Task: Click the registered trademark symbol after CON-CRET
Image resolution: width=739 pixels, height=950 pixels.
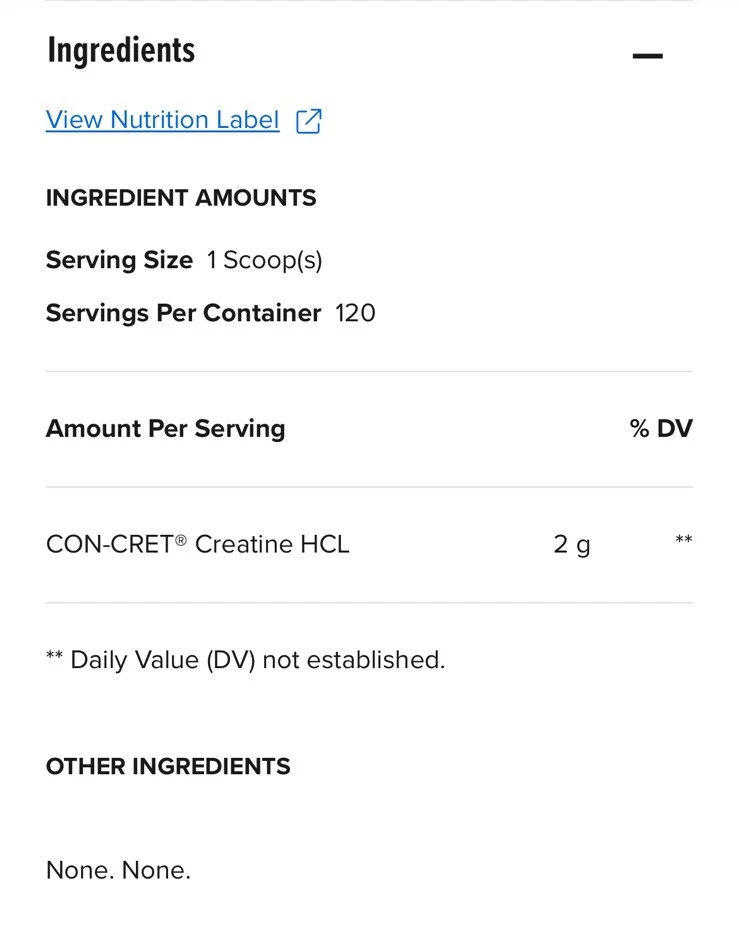Action: [x=181, y=540]
